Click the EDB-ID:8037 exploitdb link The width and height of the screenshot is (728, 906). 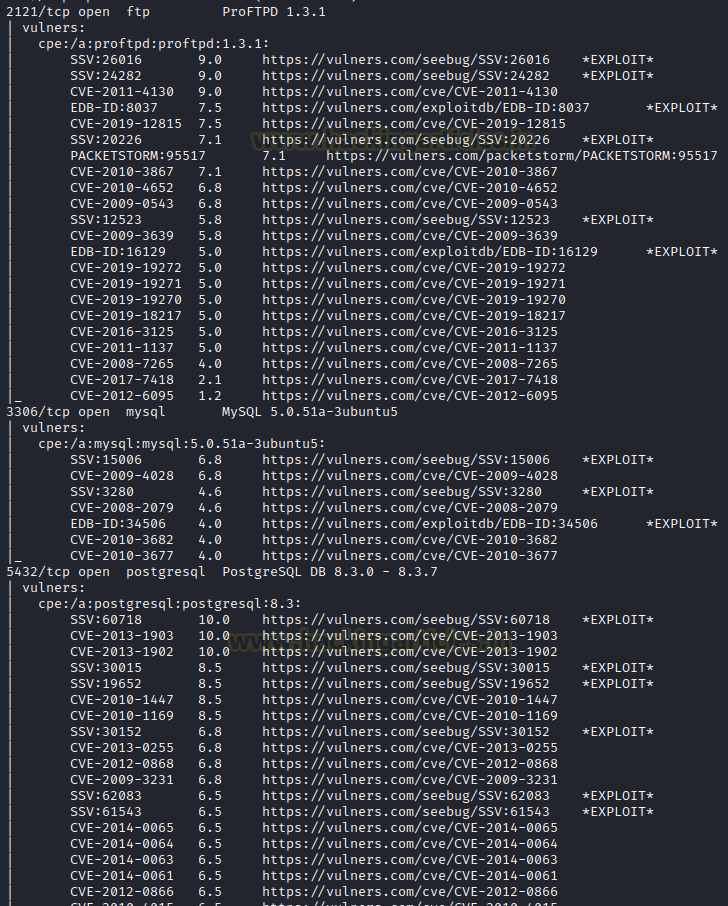click(x=426, y=108)
